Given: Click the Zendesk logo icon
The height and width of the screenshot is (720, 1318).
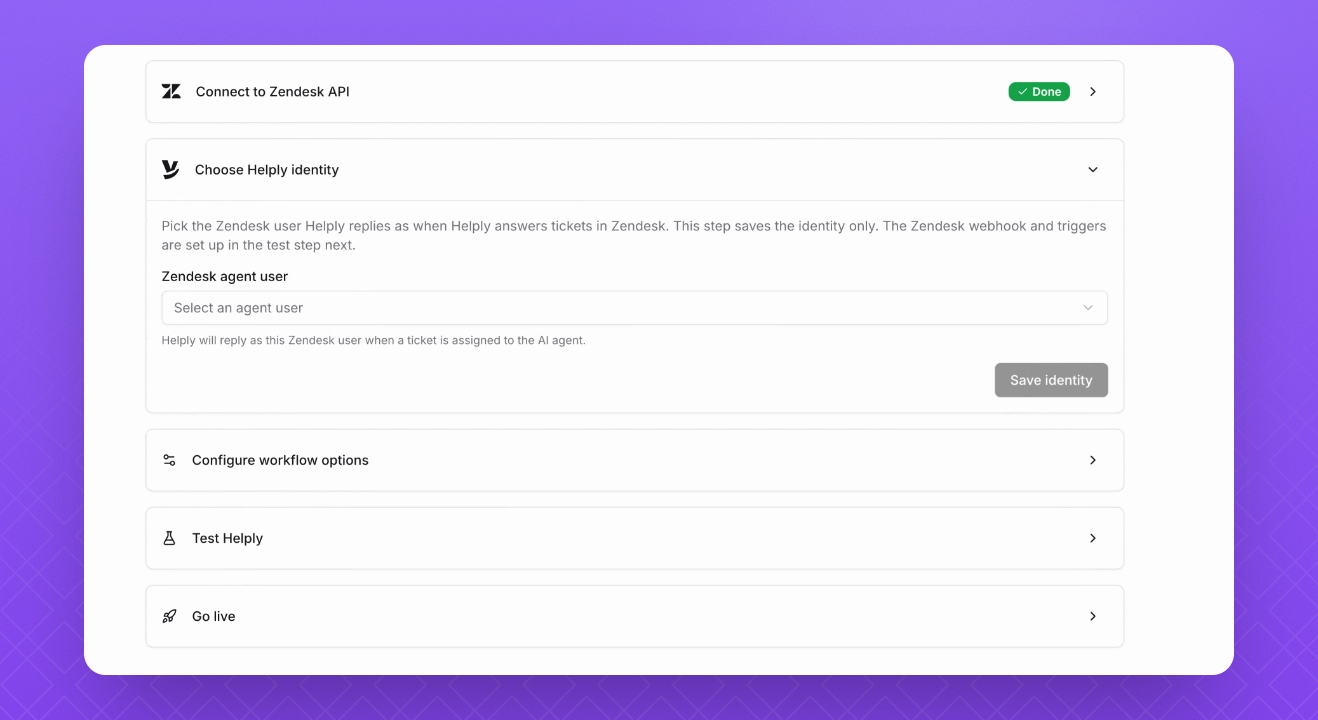Looking at the screenshot, I should (x=171, y=91).
